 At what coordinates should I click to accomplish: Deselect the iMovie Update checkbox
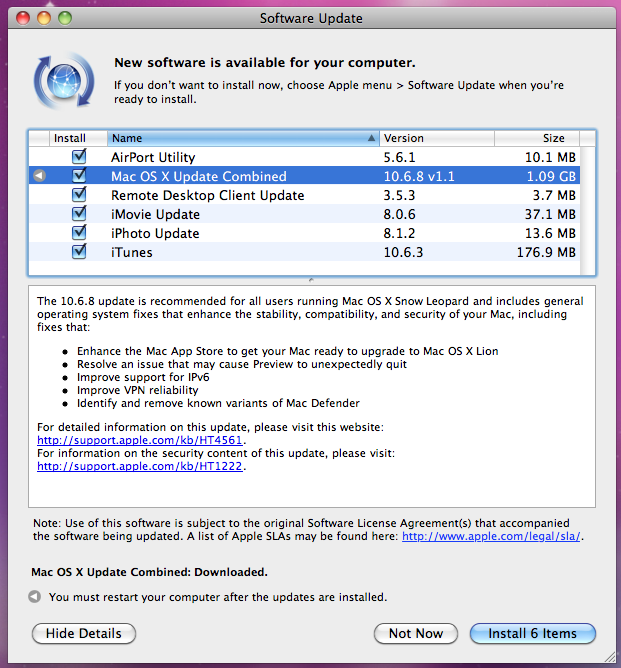[79, 213]
